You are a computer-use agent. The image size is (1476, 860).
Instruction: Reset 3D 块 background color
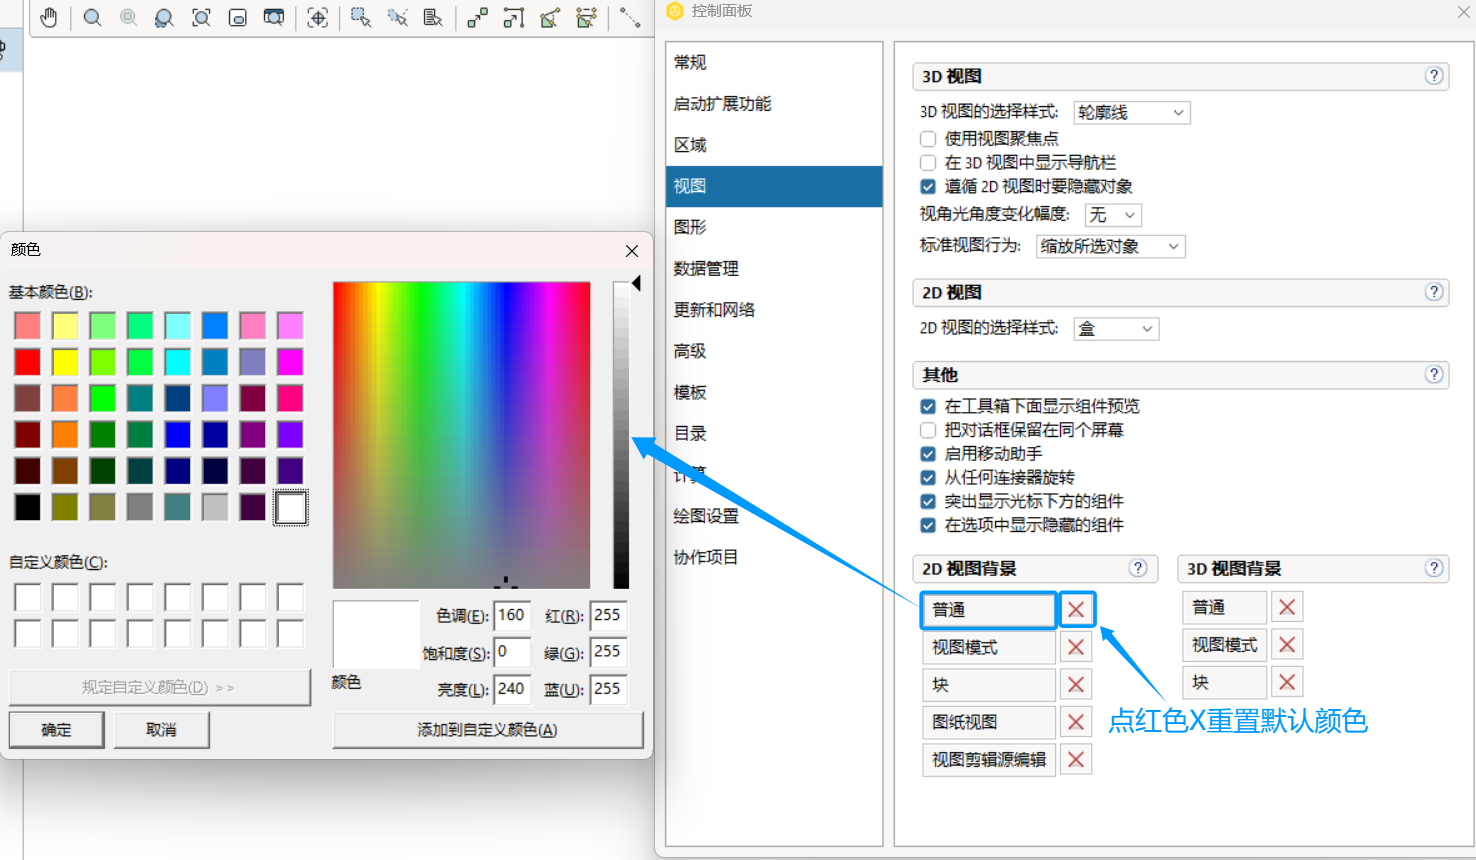tap(1287, 682)
